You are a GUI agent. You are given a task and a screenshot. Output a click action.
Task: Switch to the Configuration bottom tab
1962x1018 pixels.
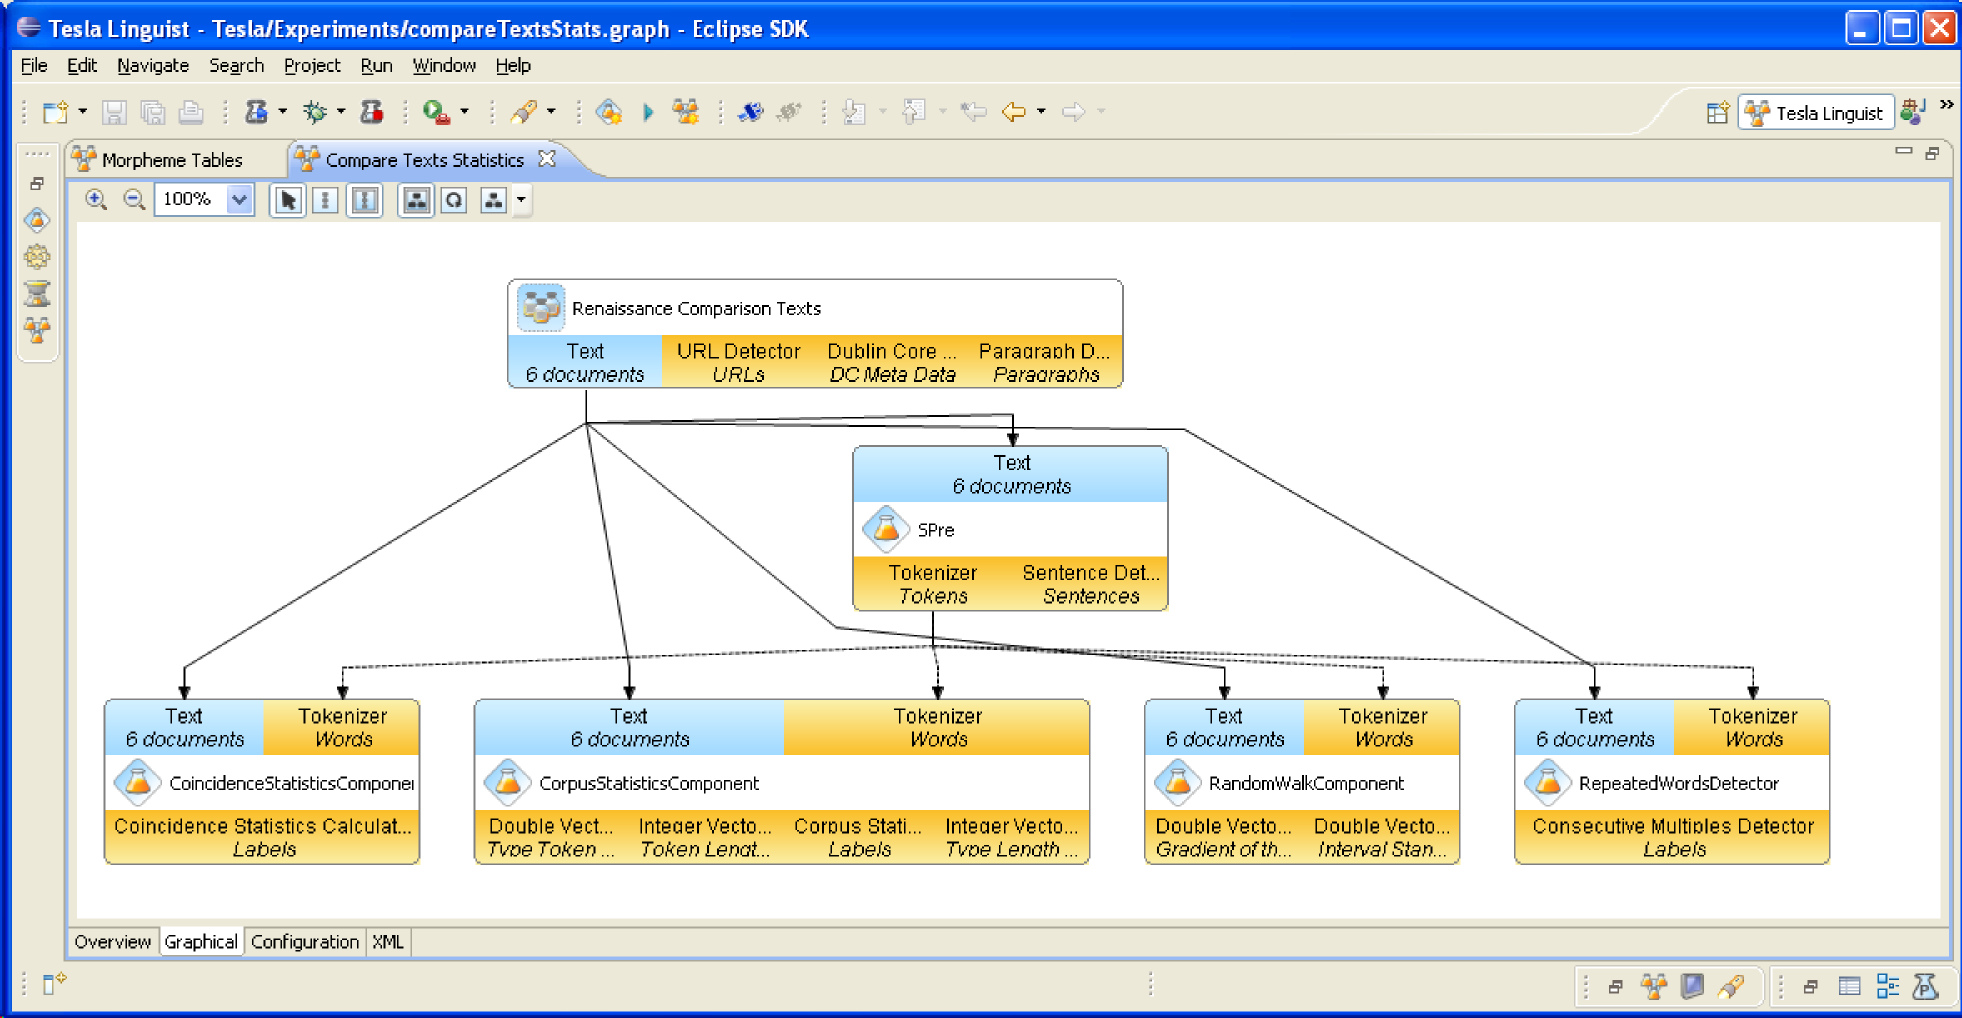tap(304, 942)
